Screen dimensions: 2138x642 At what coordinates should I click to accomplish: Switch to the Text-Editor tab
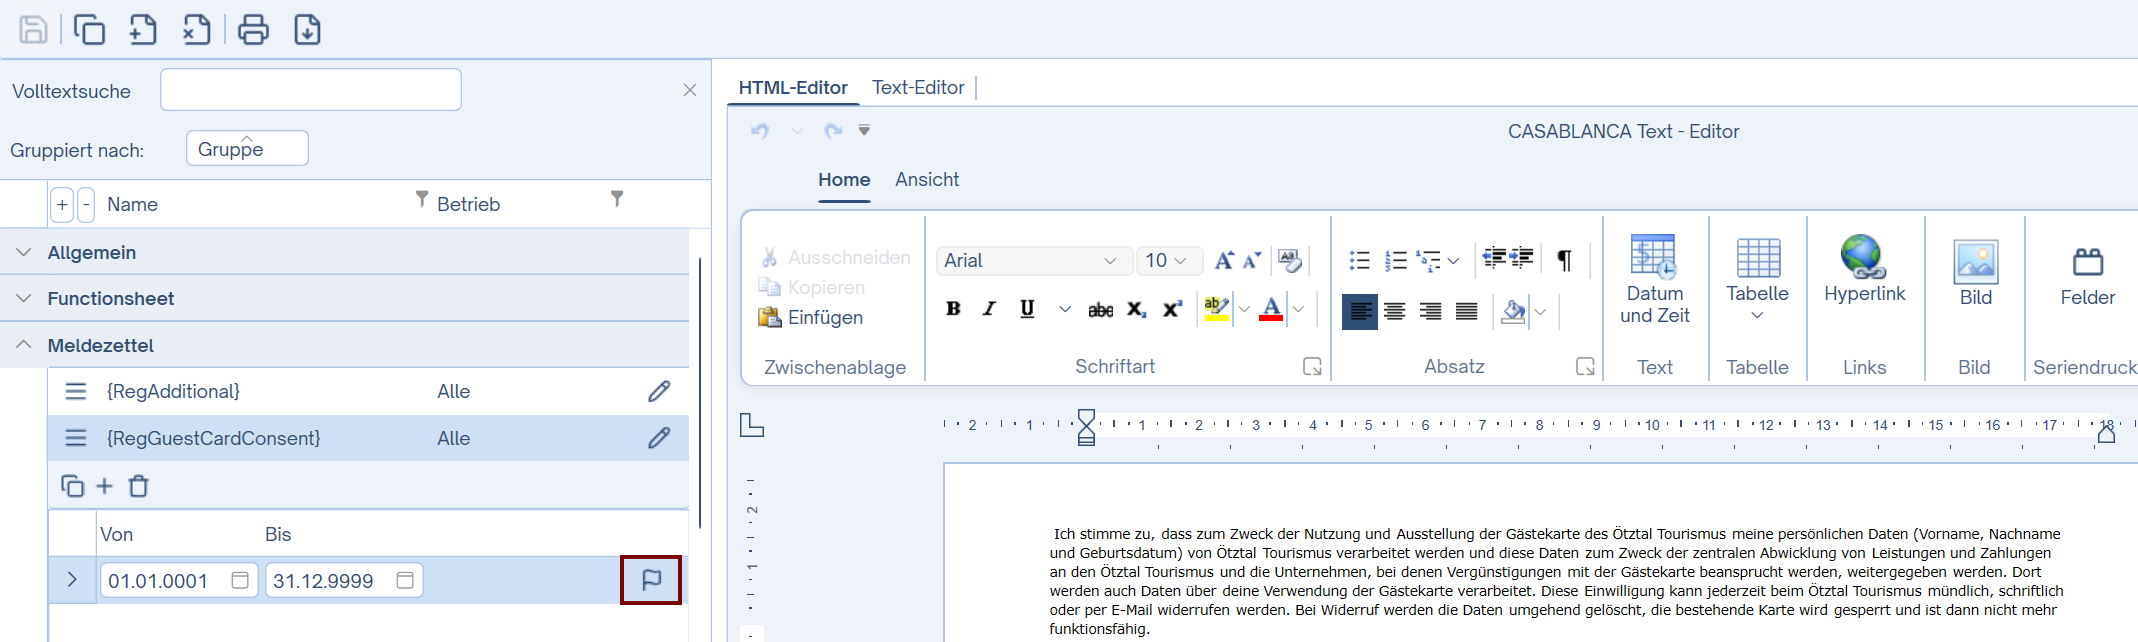pyautogui.click(x=918, y=88)
